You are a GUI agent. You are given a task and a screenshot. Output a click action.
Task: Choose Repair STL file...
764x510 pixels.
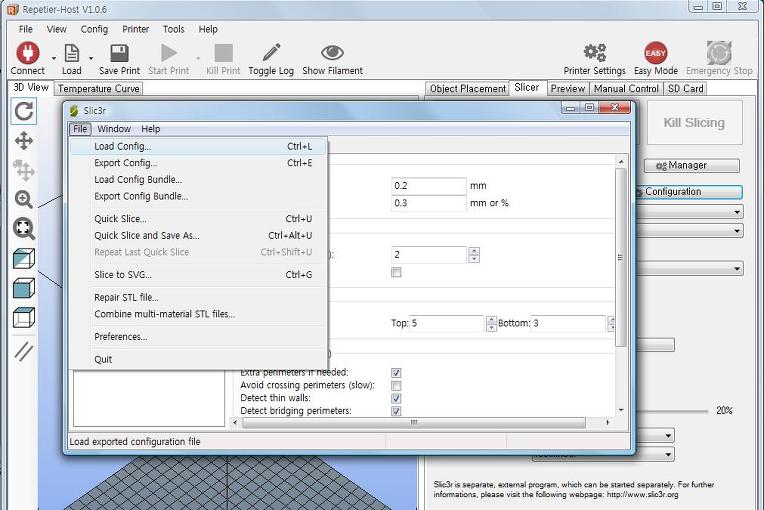tap(199, 297)
